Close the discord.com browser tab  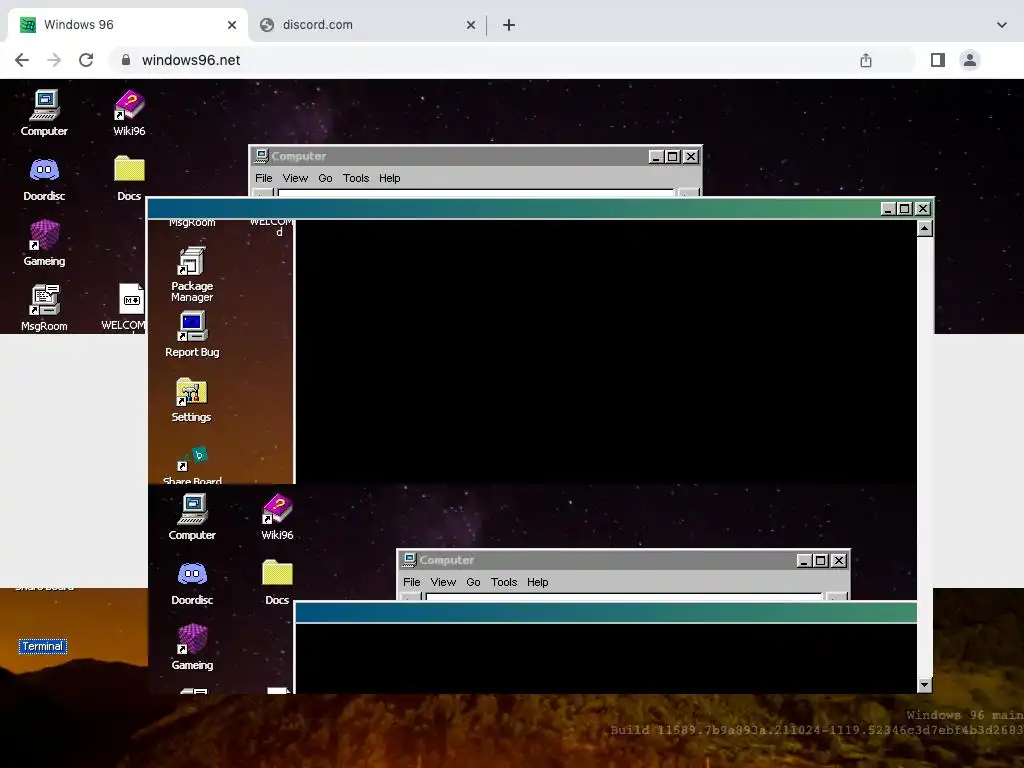tap(471, 25)
